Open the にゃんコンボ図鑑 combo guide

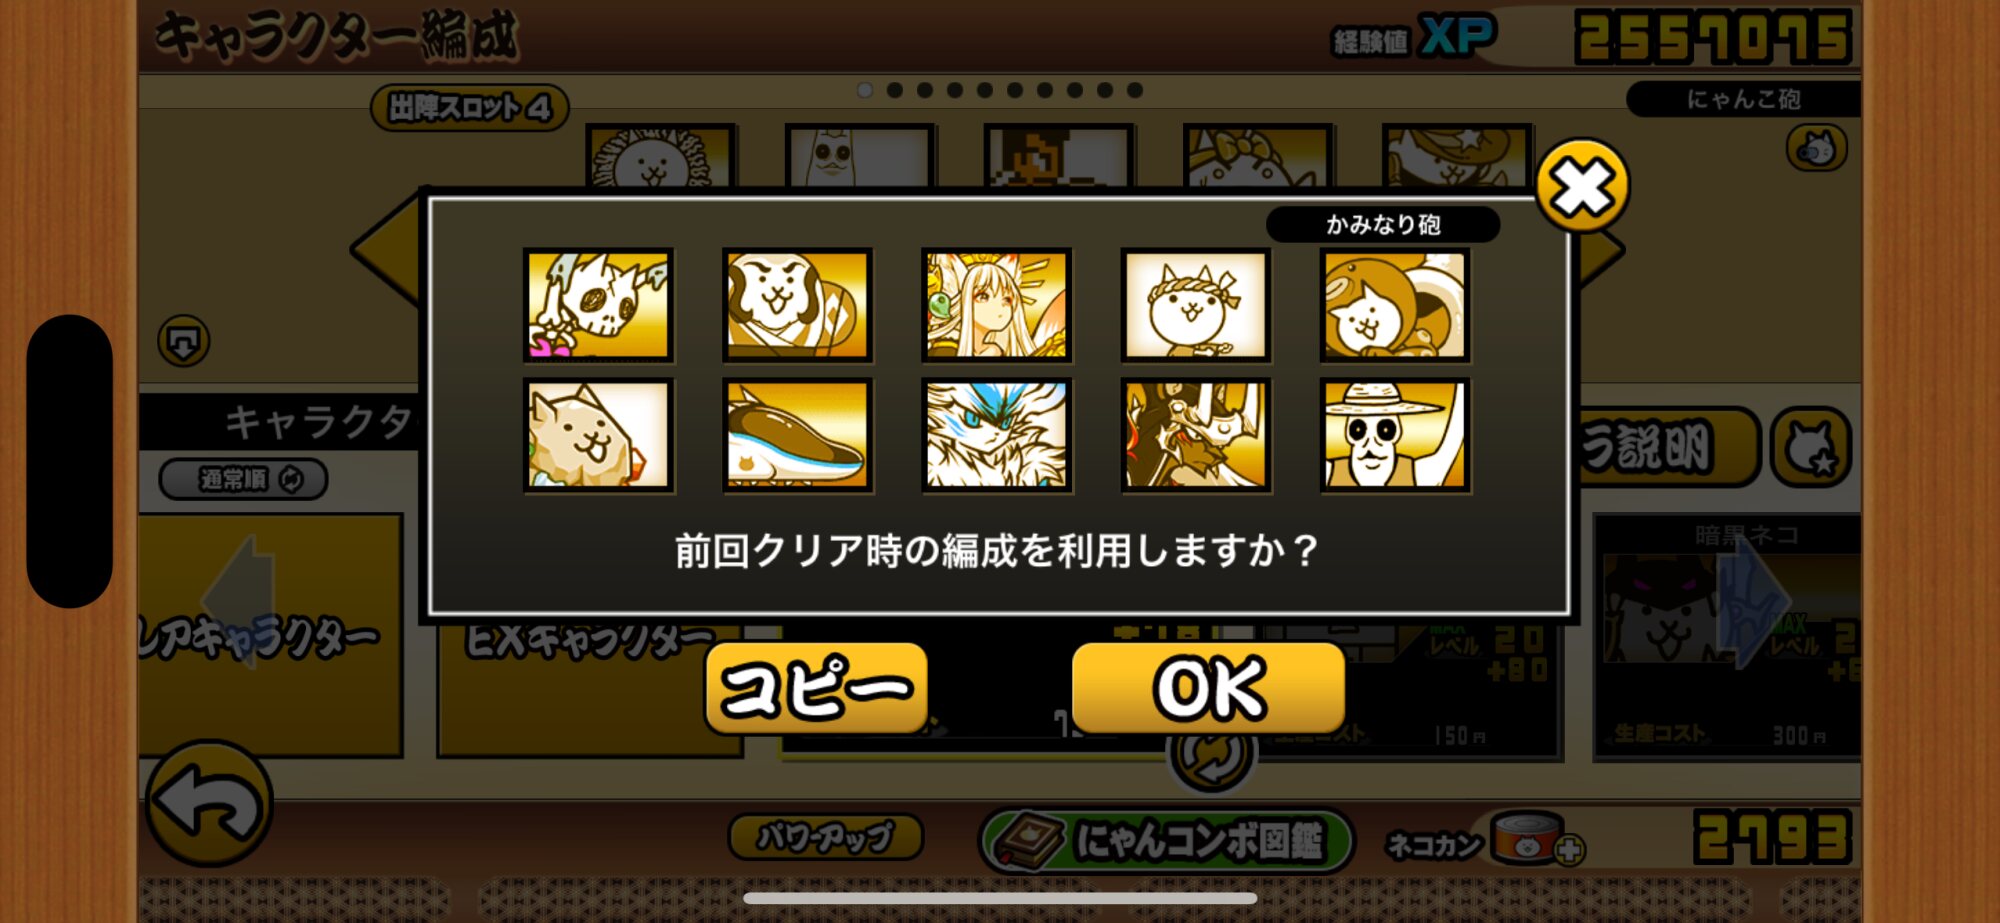1166,840
